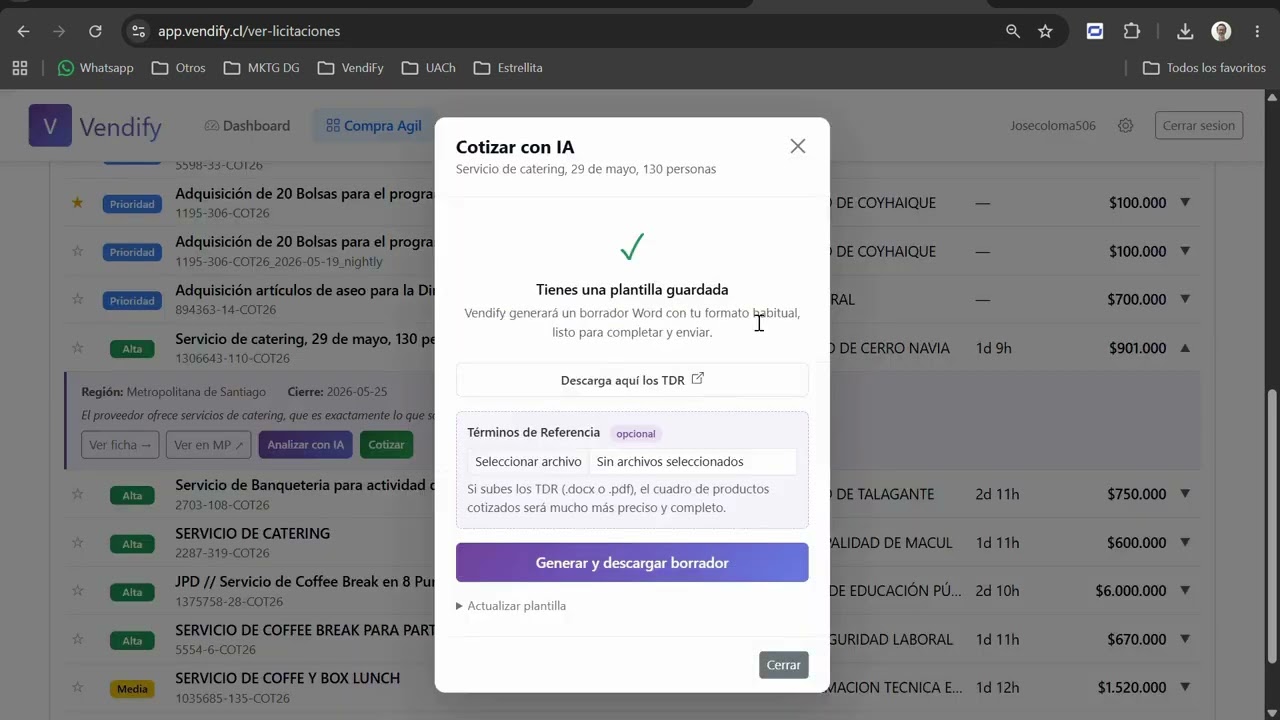Expand the second $100.000 Coyhaique row
The height and width of the screenshot is (720, 1280).
1185,250
